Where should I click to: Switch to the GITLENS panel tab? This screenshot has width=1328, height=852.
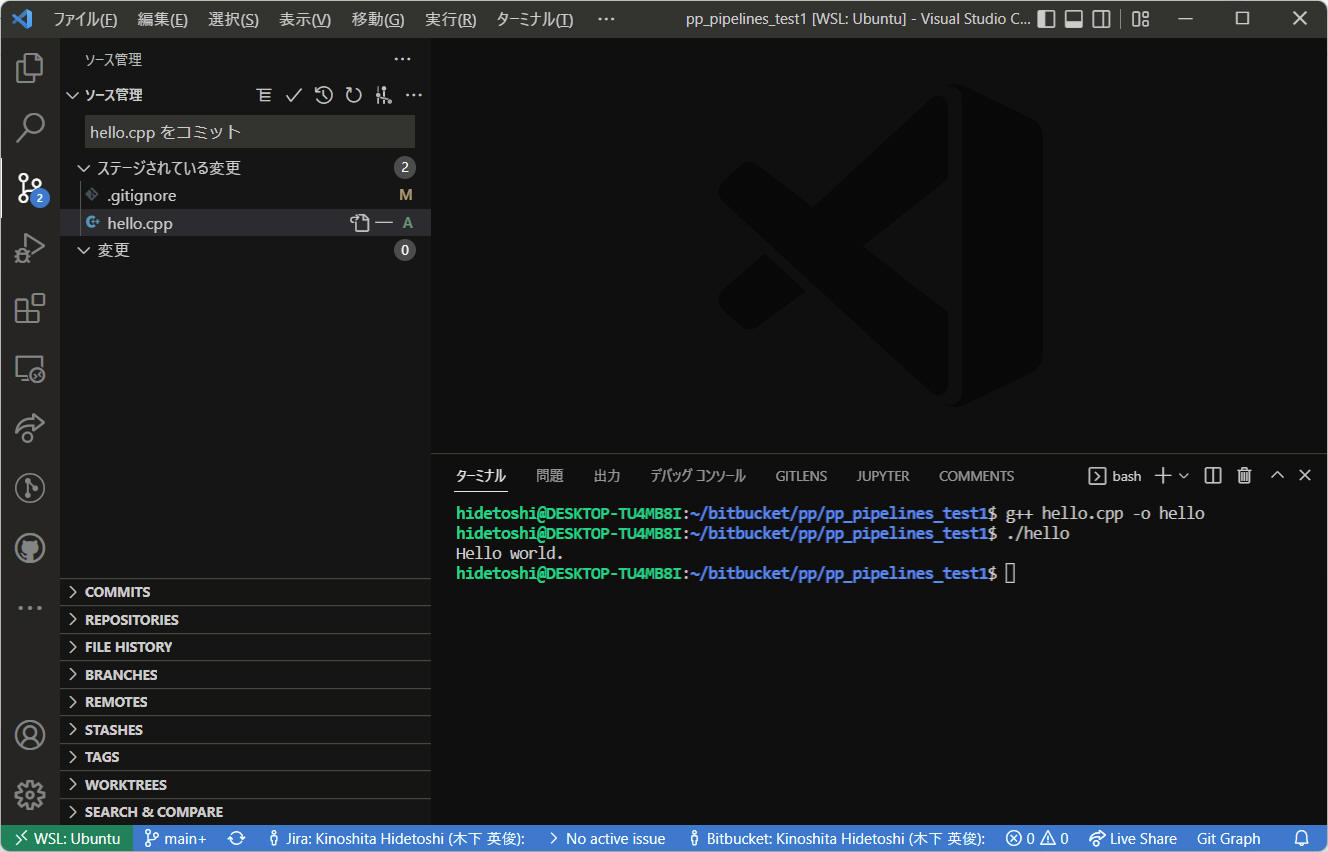801,476
